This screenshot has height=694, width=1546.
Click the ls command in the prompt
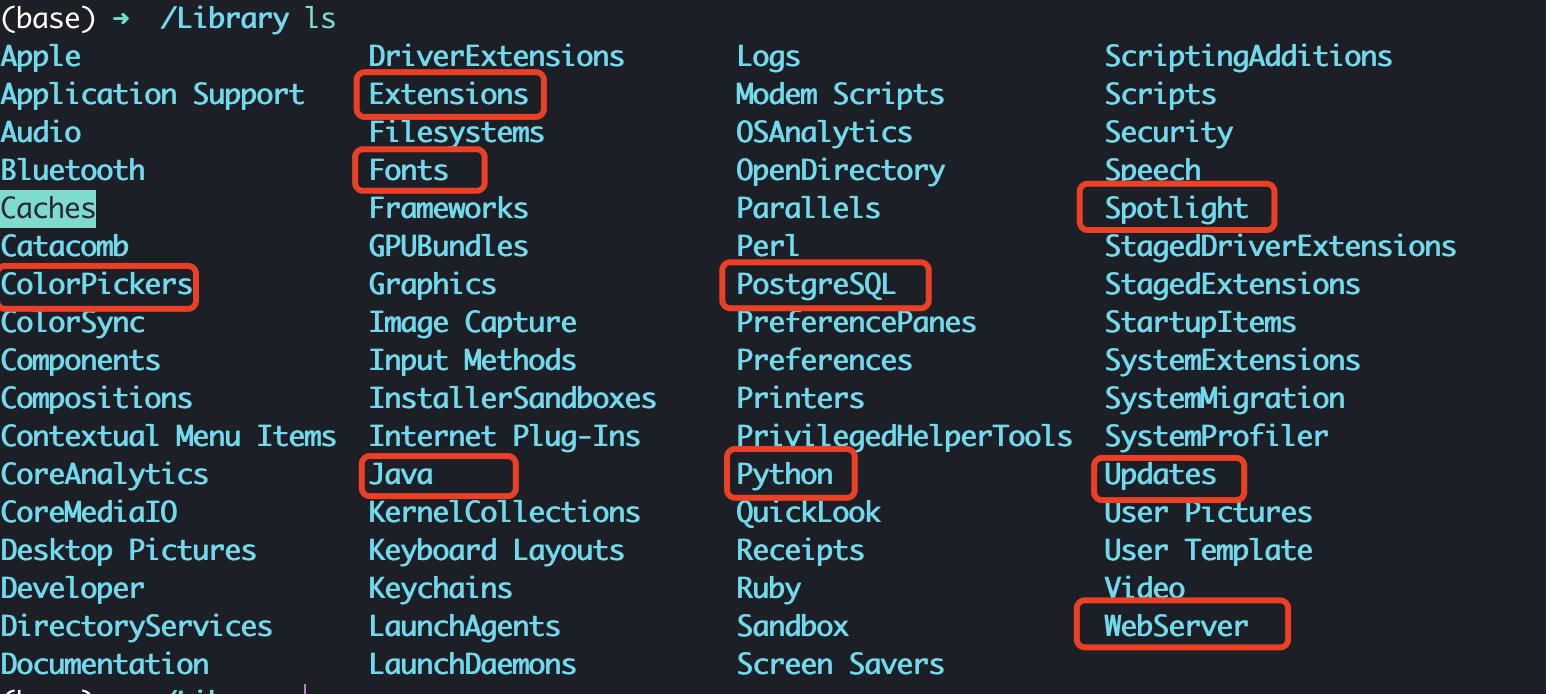point(321,19)
